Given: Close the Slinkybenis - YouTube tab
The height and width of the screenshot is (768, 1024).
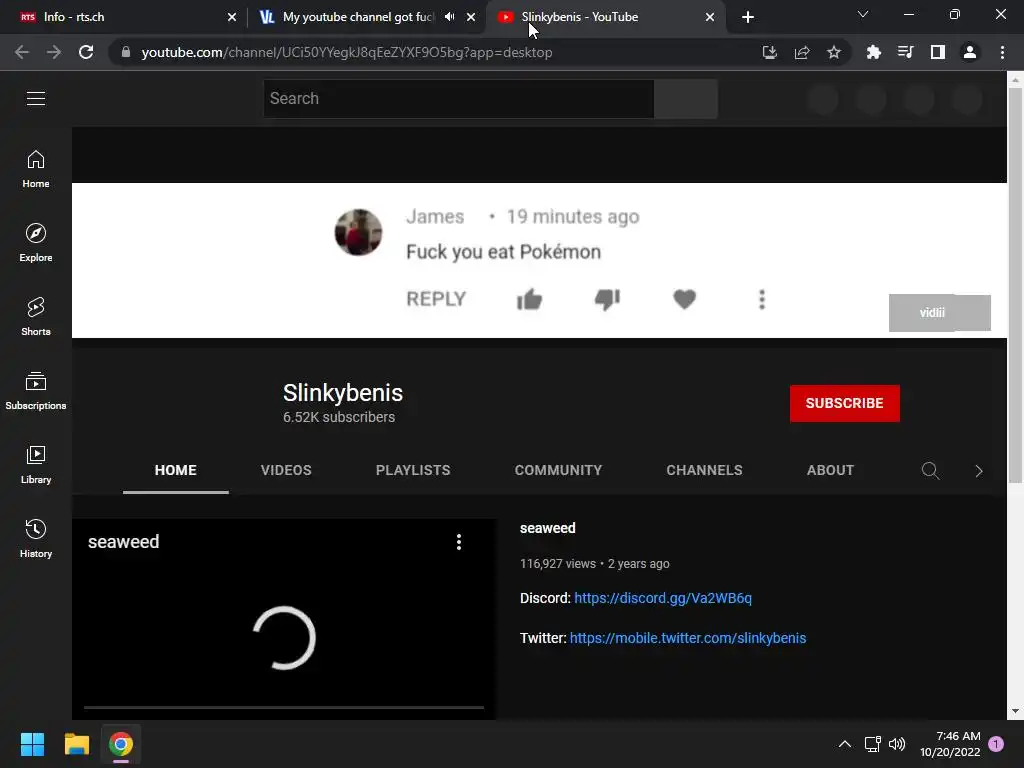Looking at the screenshot, I should tap(710, 17).
